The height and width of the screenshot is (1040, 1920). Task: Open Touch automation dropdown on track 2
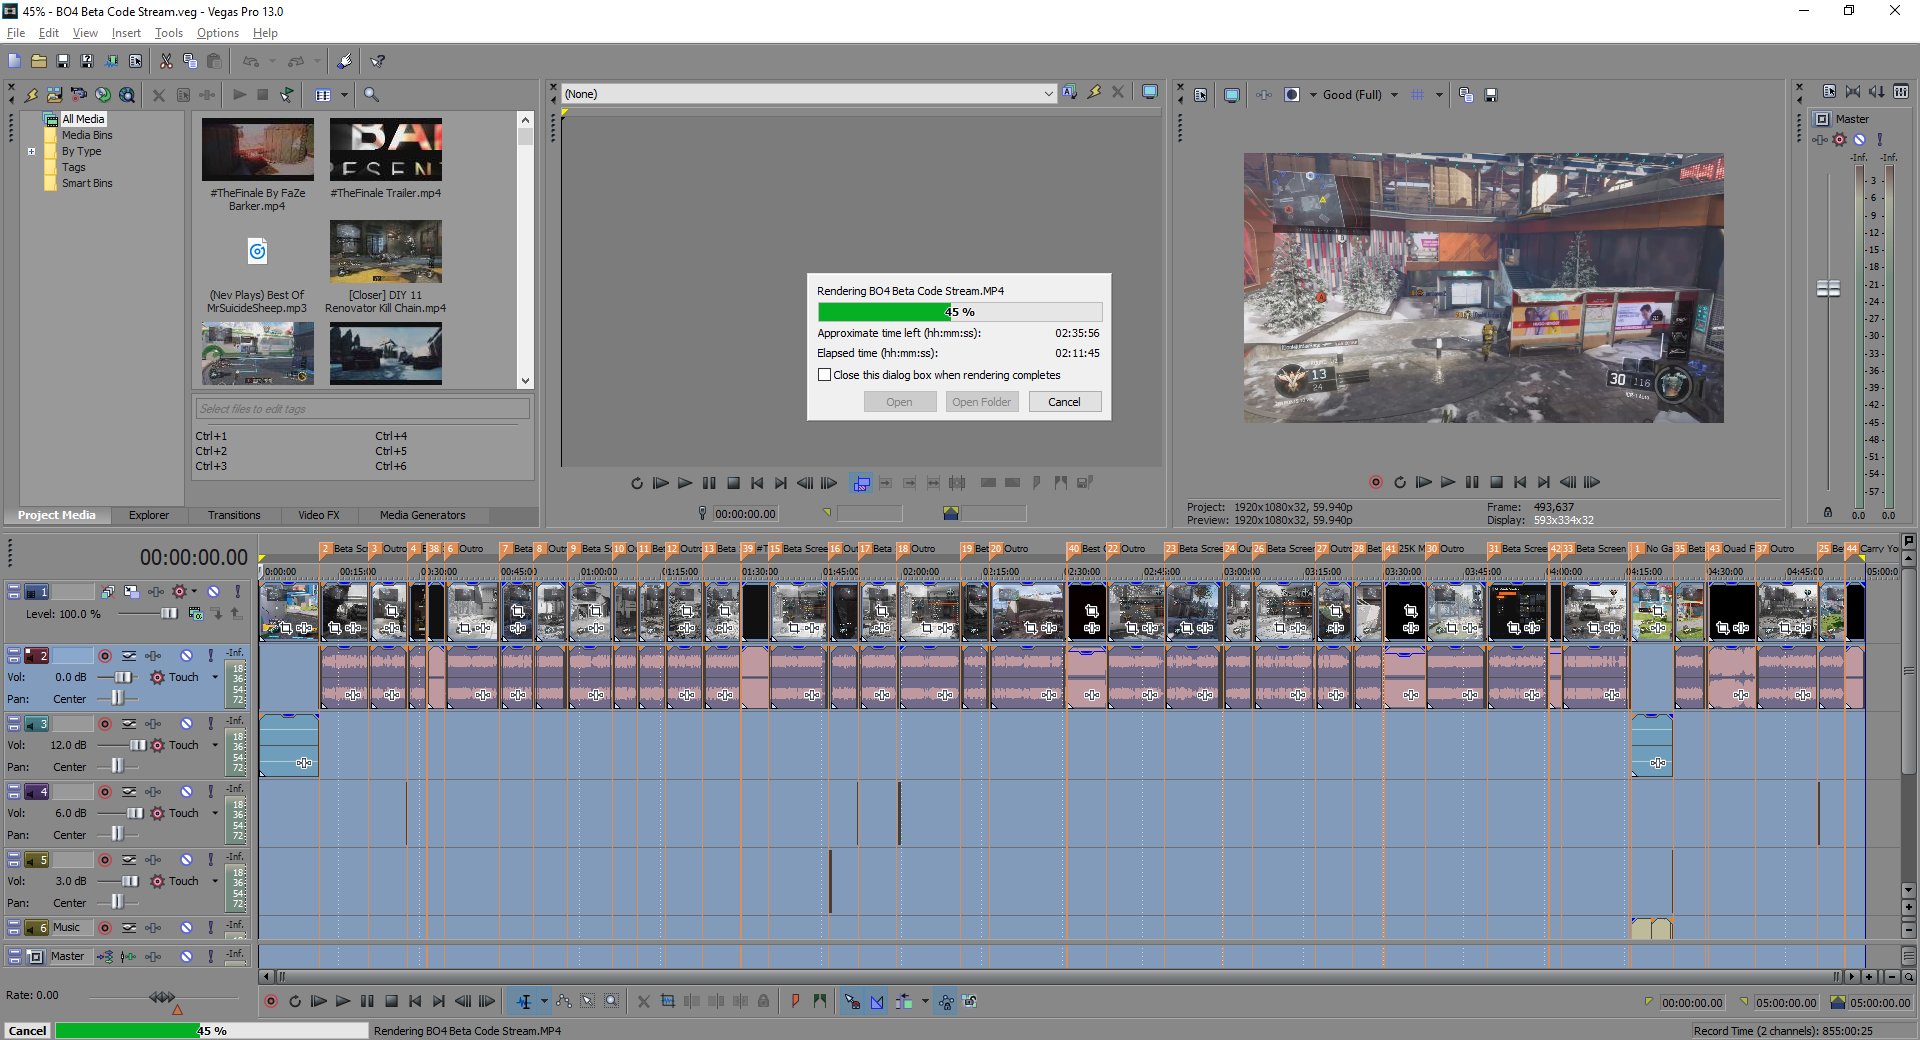[x=215, y=677]
